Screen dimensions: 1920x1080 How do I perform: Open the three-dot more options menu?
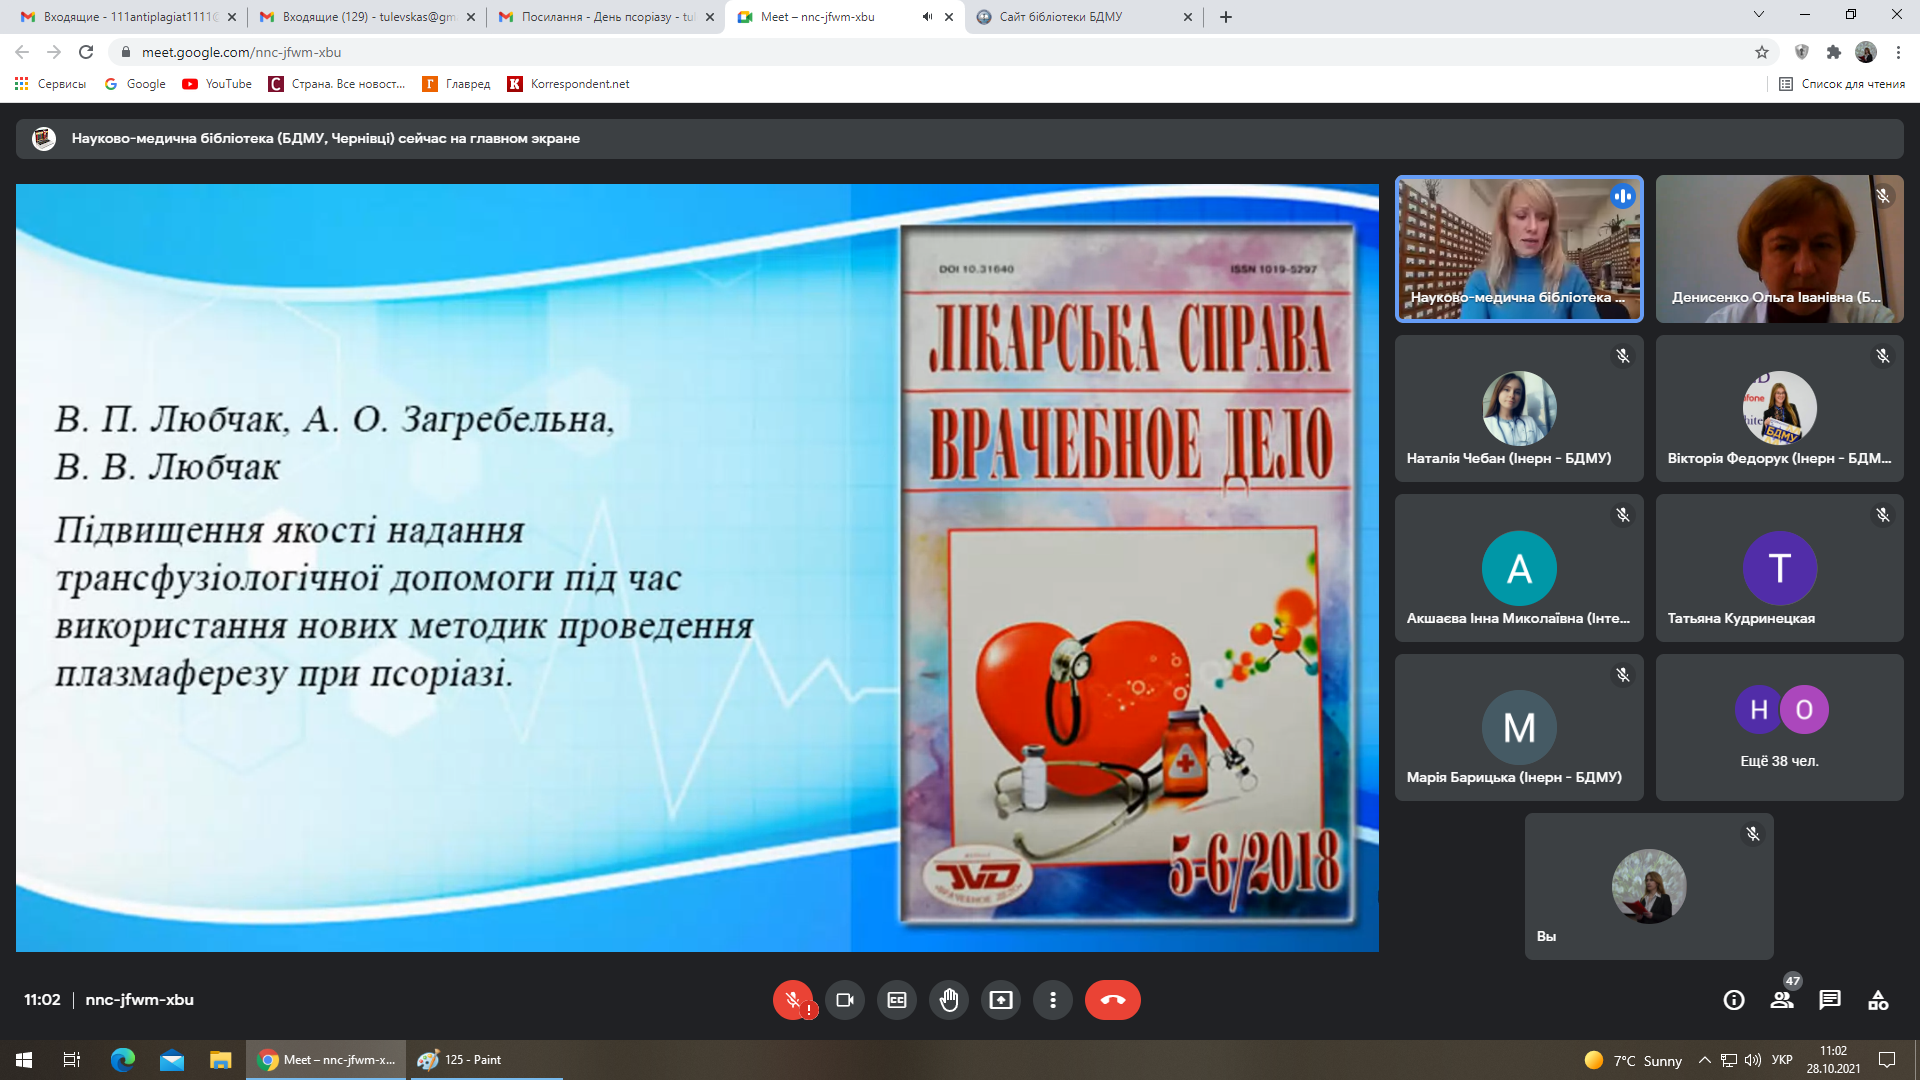tap(1053, 999)
